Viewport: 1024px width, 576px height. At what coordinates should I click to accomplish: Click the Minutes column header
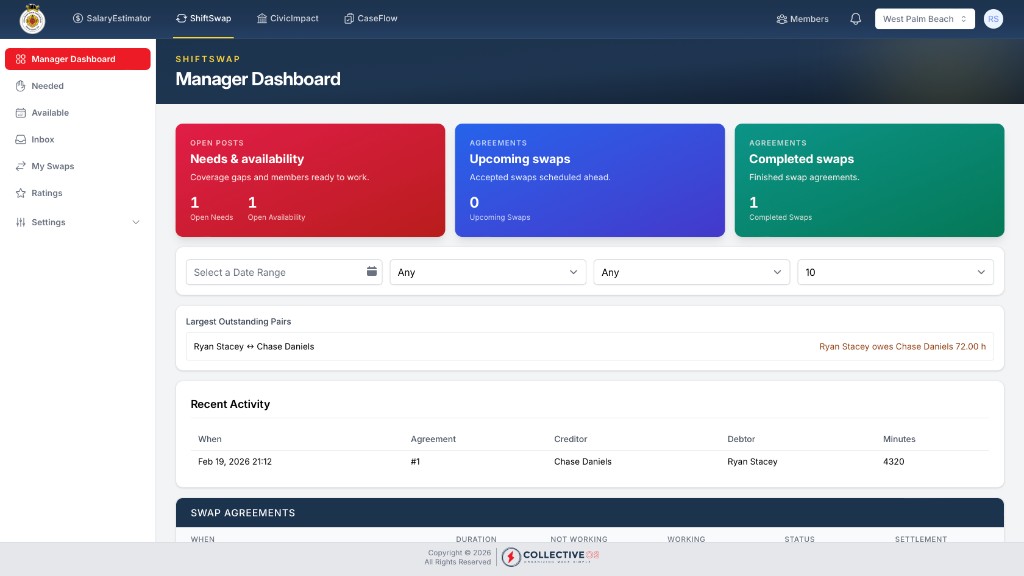pyautogui.click(x=899, y=439)
